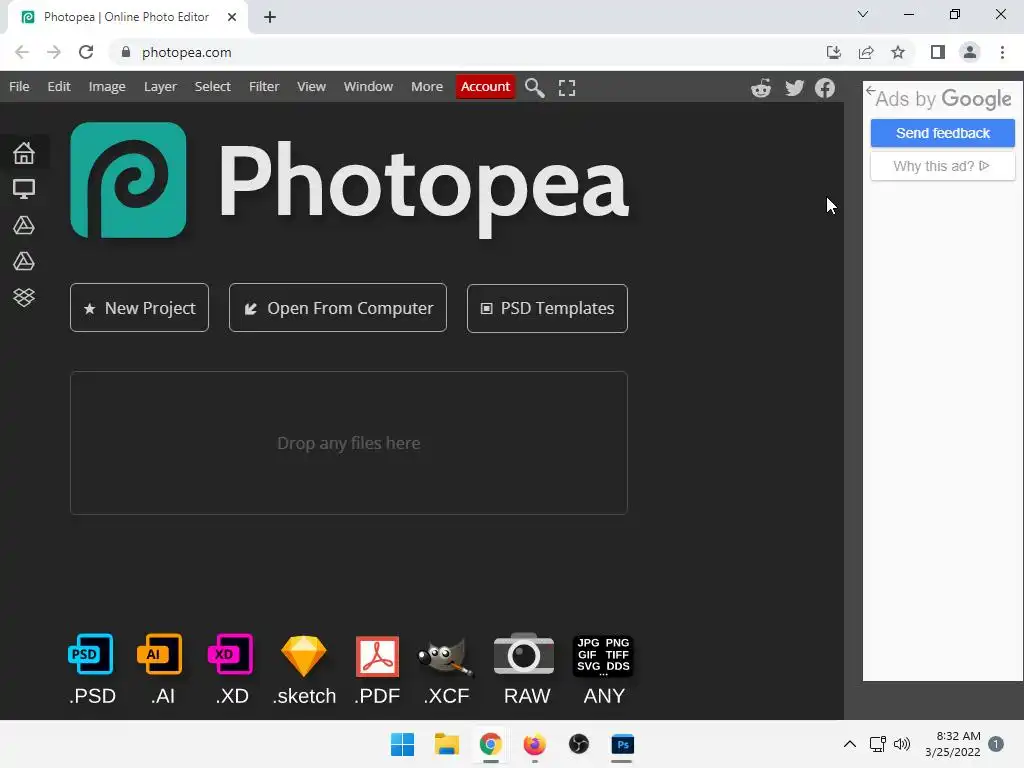Open File Explorer from taskbar

coord(447,744)
